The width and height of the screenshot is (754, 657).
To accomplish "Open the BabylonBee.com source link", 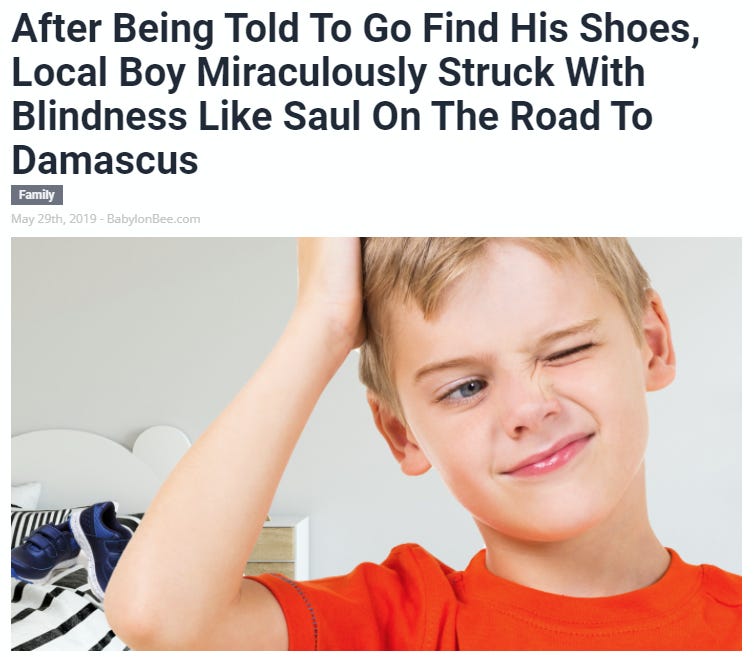I will click(x=153, y=219).
